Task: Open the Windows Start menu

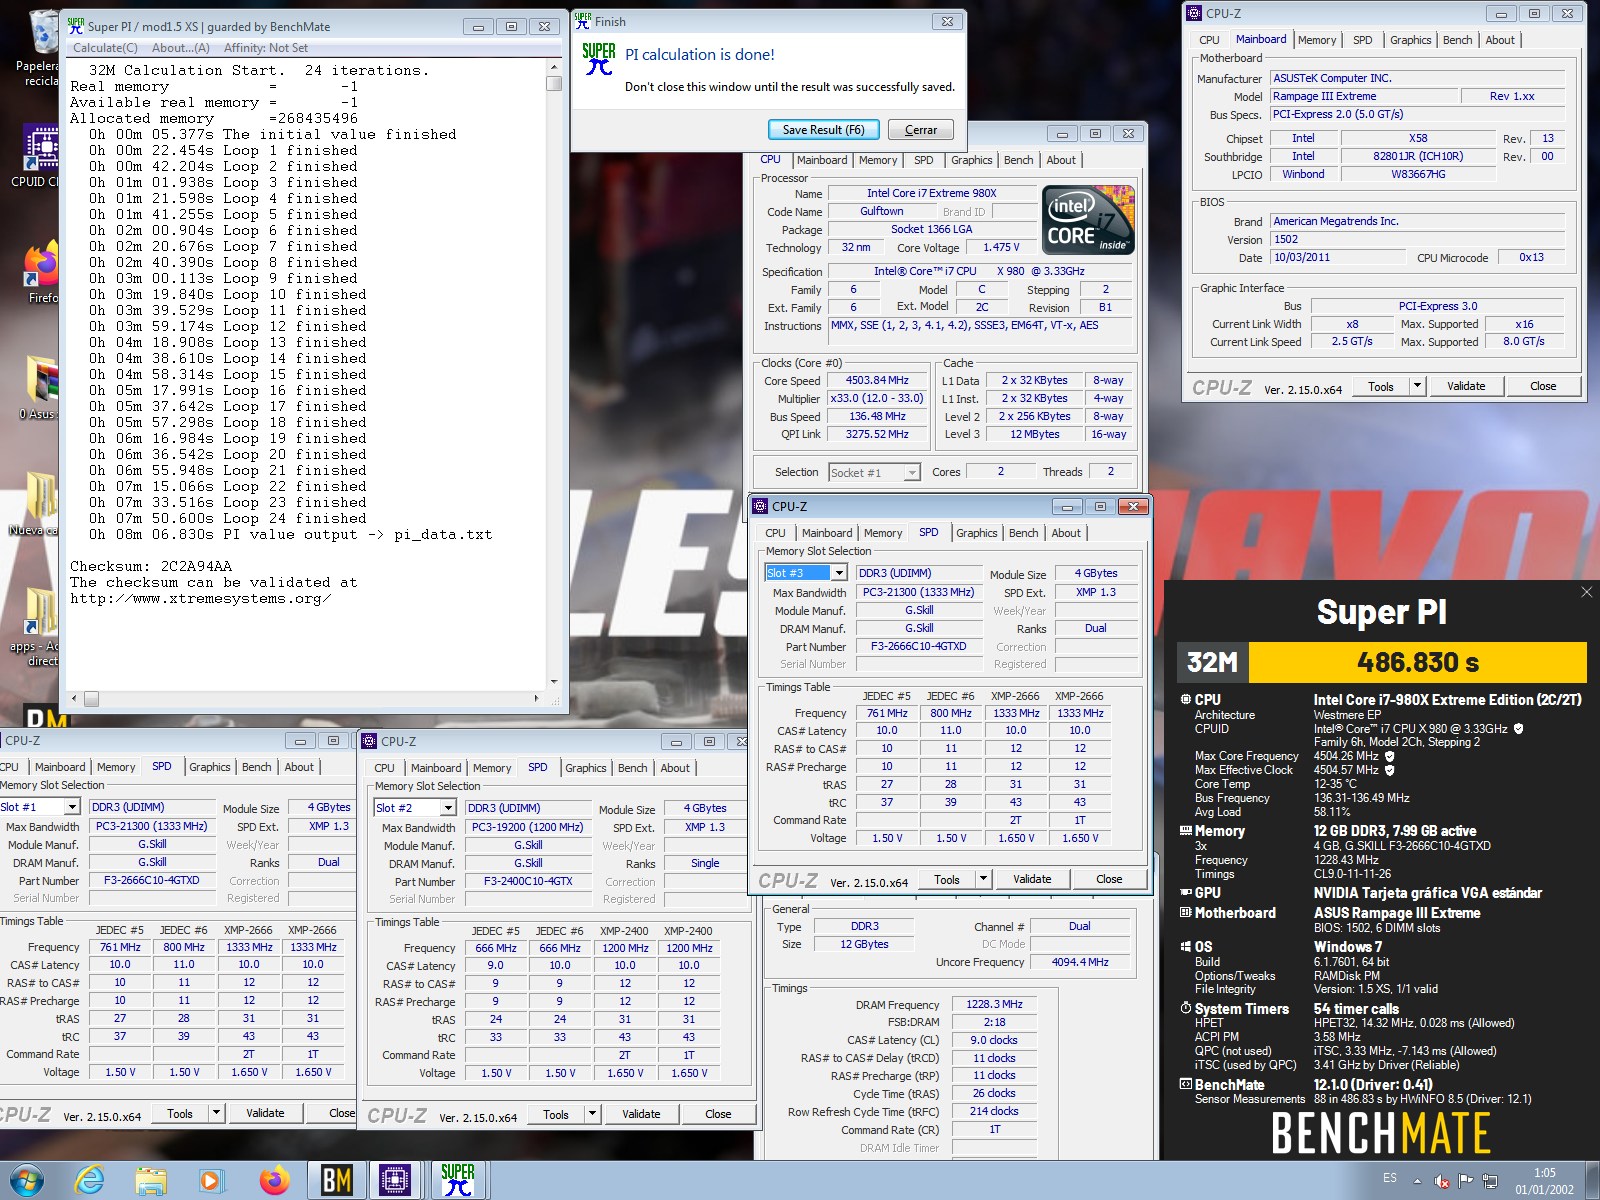Action: point(27,1181)
